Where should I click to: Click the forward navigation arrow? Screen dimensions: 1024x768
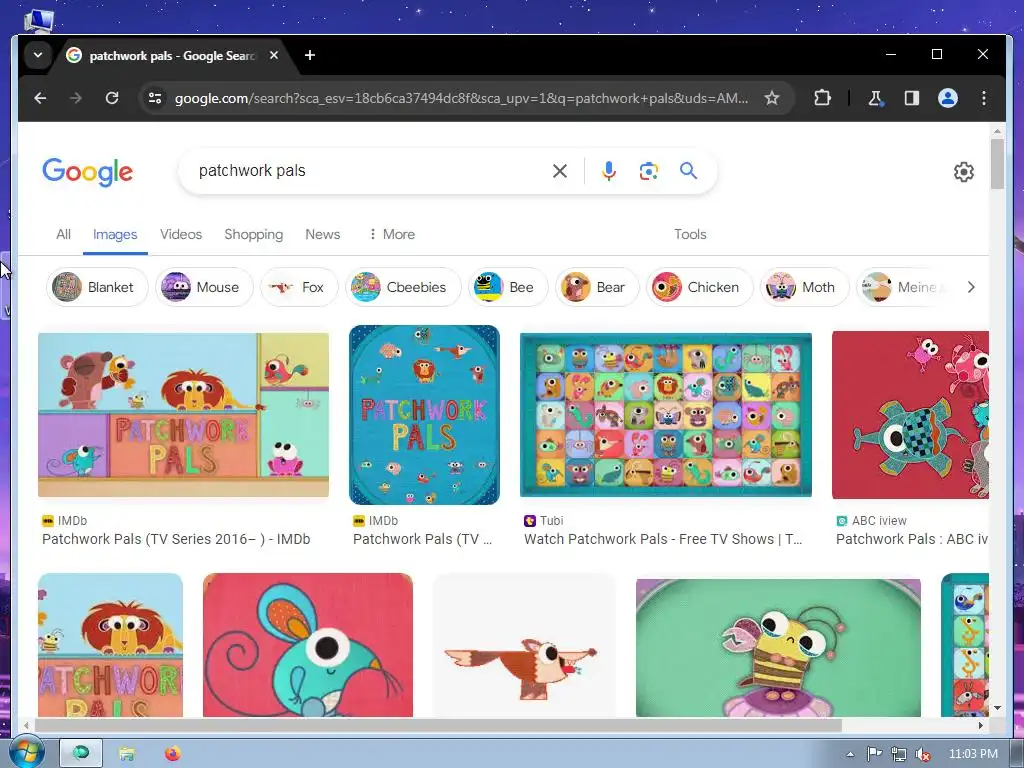(76, 98)
